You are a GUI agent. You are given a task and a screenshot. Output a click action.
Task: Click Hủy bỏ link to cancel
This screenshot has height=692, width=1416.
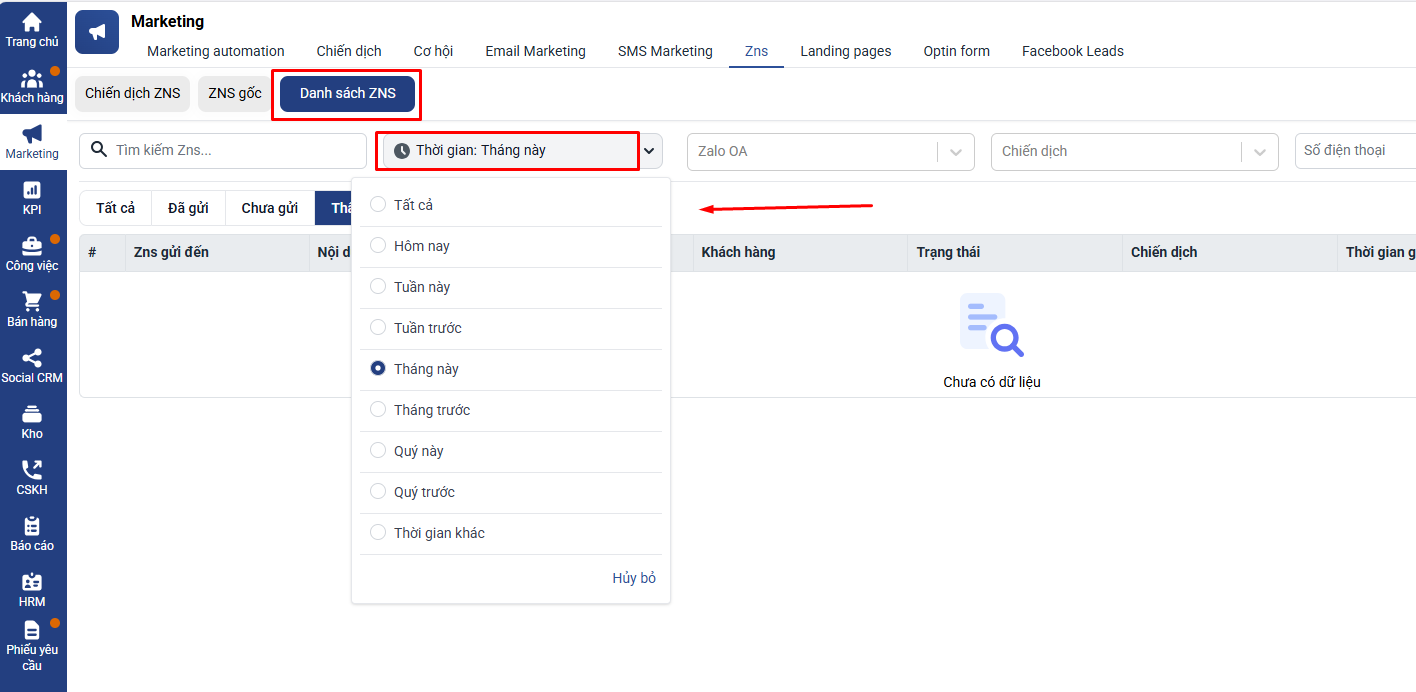click(634, 578)
